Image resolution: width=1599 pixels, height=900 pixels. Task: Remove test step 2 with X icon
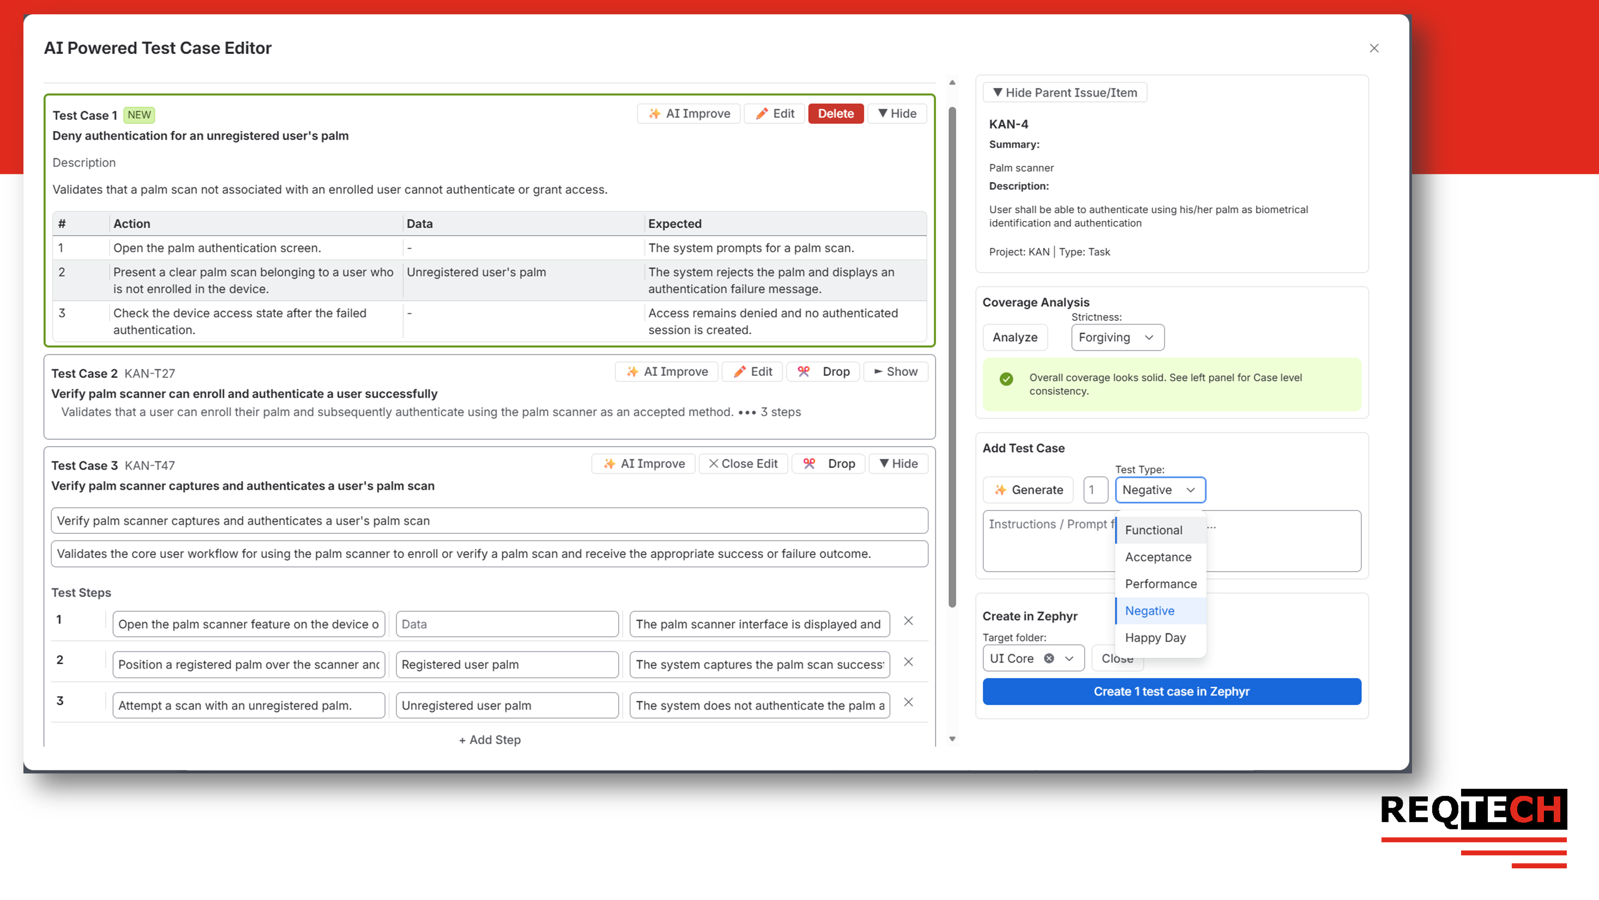click(x=909, y=662)
